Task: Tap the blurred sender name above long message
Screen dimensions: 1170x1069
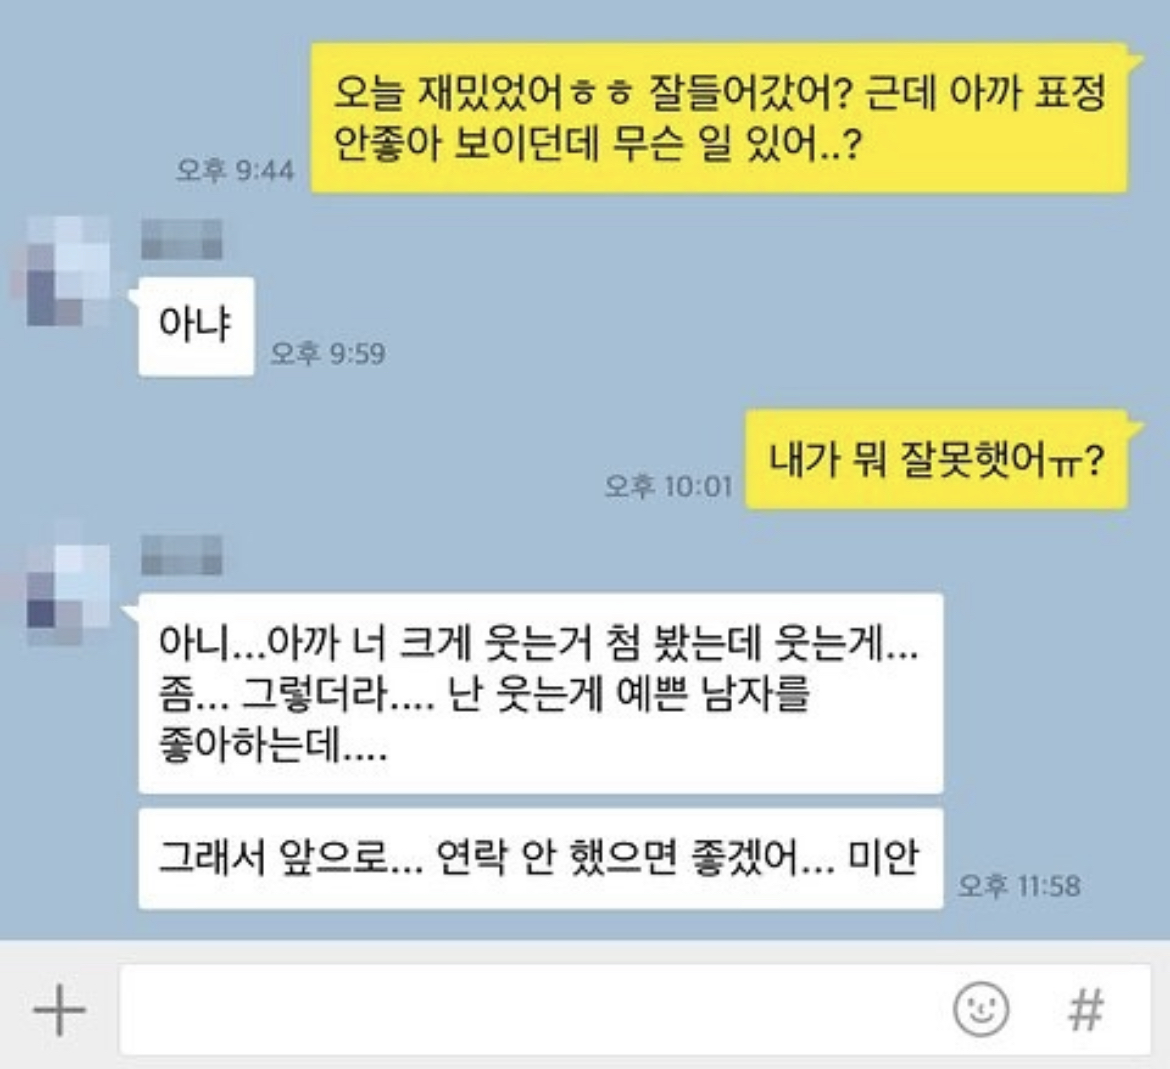Action: [181, 555]
